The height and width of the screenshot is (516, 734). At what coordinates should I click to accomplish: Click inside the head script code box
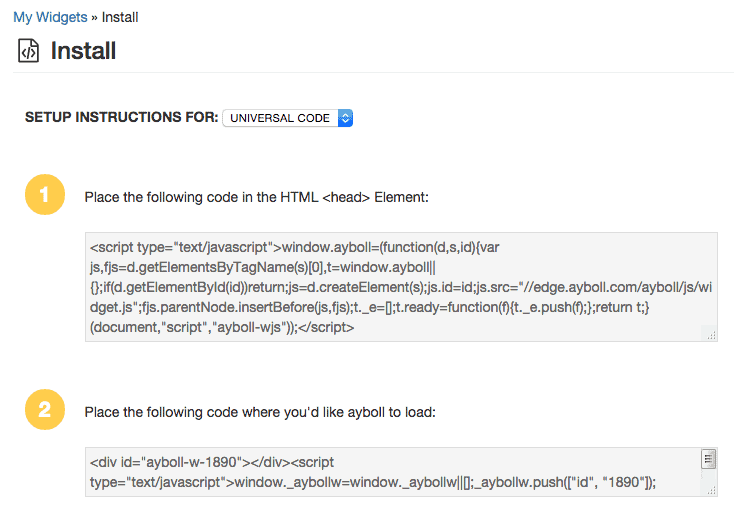click(401, 287)
